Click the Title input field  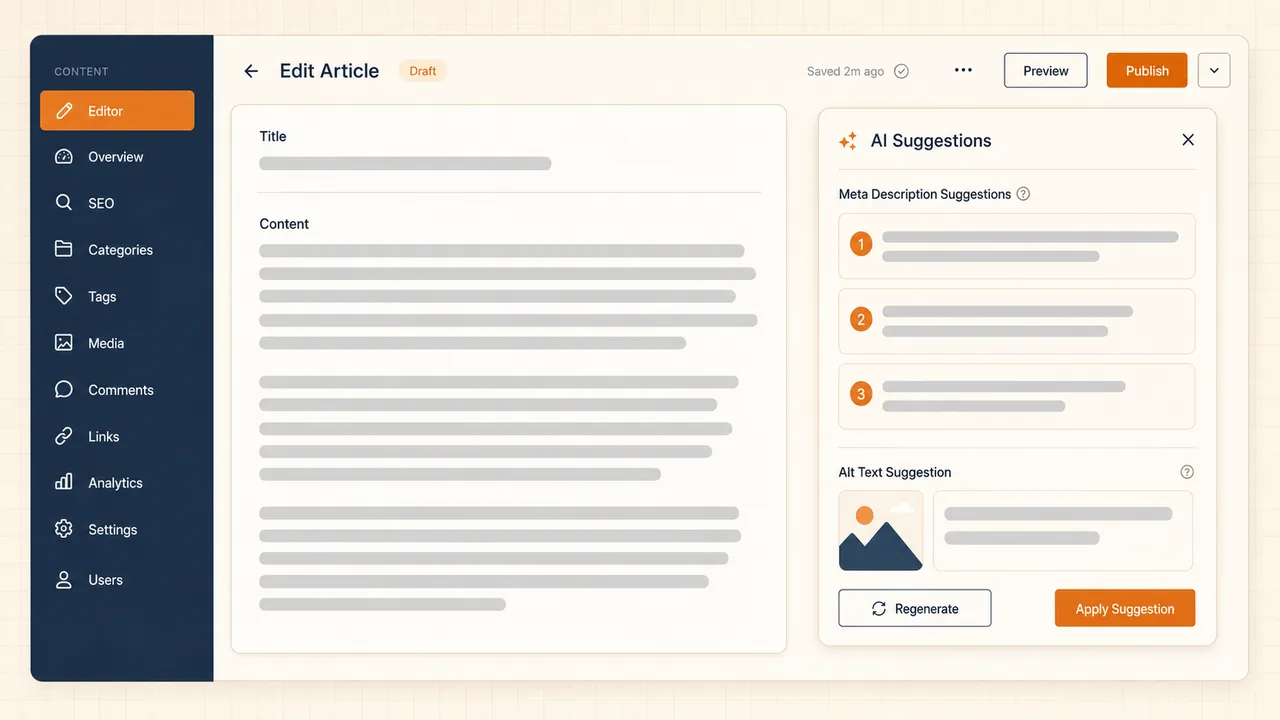[405, 163]
